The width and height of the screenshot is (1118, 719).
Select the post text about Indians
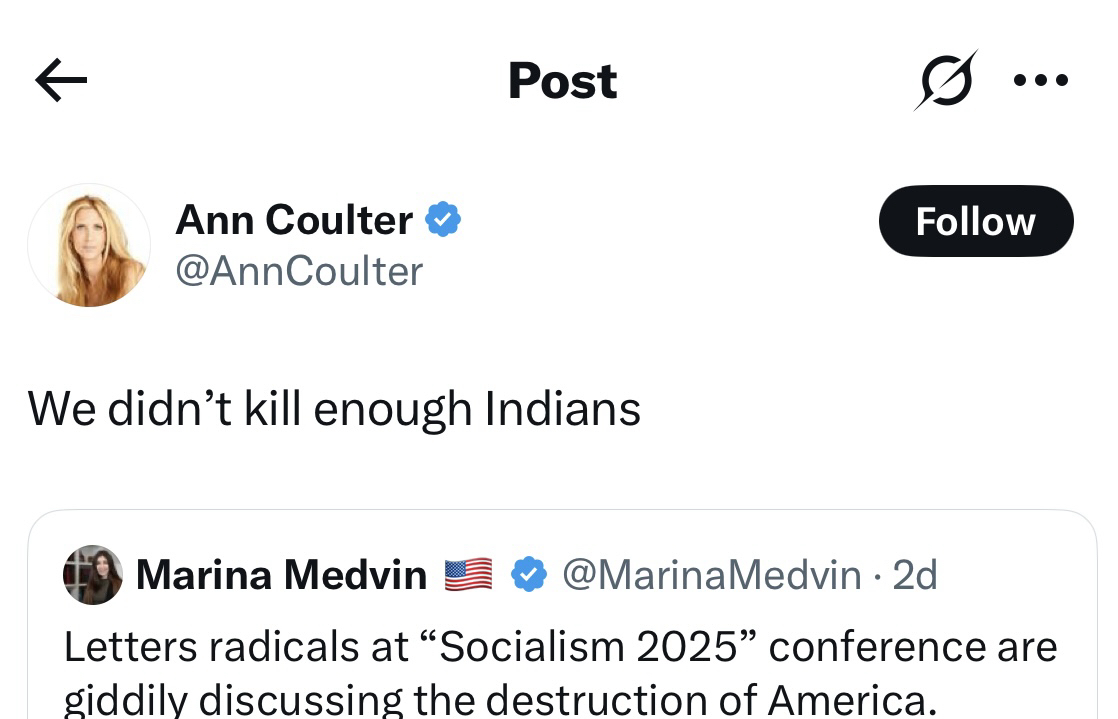coord(334,408)
